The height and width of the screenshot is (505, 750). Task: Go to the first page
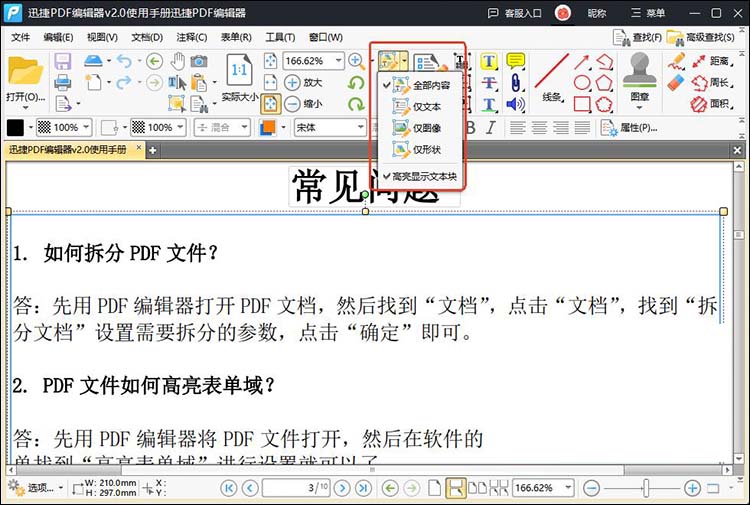229,488
